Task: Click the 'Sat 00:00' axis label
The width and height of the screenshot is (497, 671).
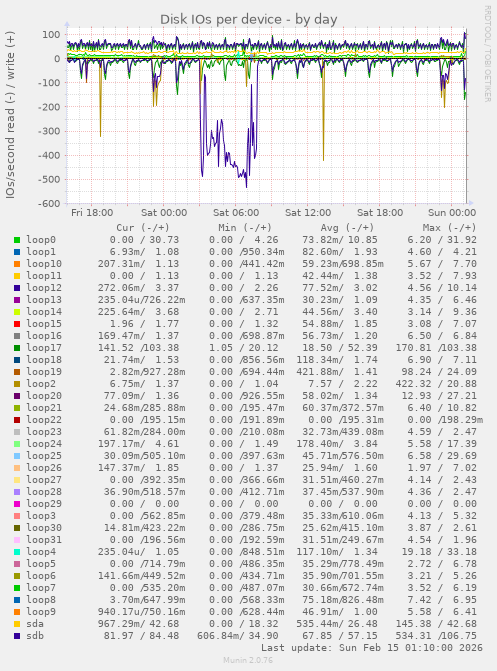Action: tap(164, 213)
